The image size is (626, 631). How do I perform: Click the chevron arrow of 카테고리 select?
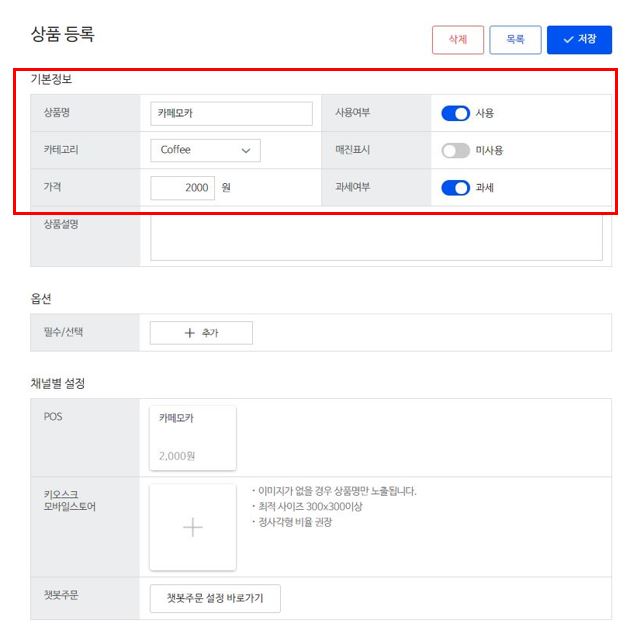click(x=246, y=151)
